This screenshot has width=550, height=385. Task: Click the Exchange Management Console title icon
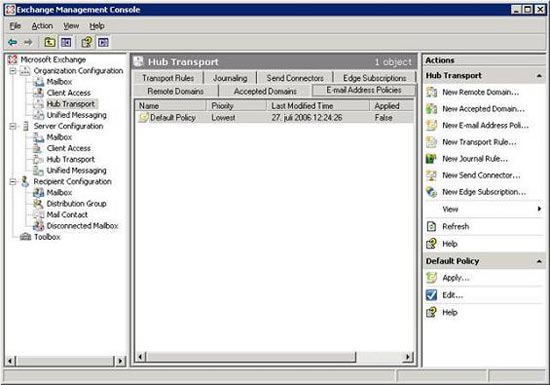(11, 10)
